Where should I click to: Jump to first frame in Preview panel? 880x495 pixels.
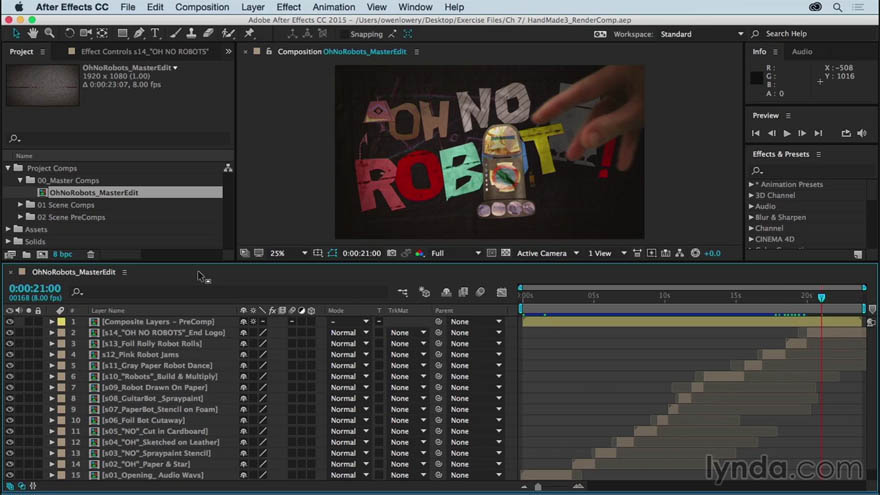755,133
